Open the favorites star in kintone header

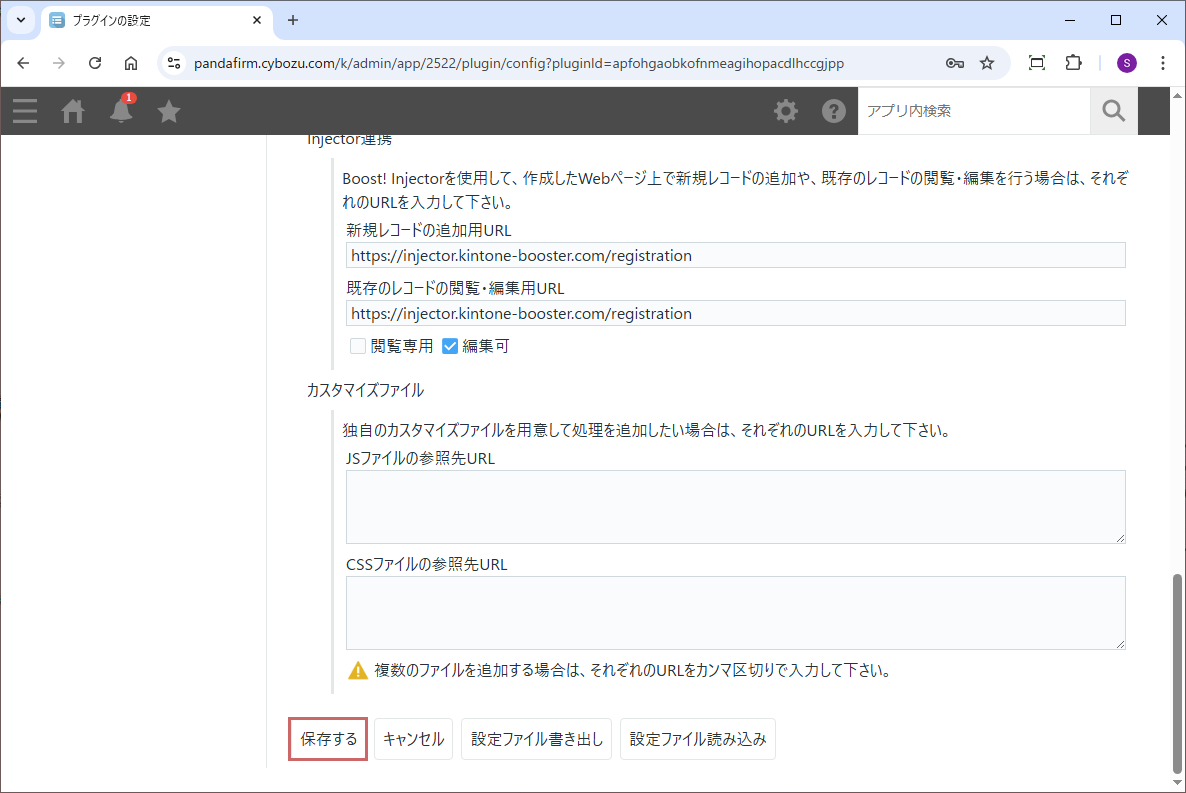pos(169,111)
